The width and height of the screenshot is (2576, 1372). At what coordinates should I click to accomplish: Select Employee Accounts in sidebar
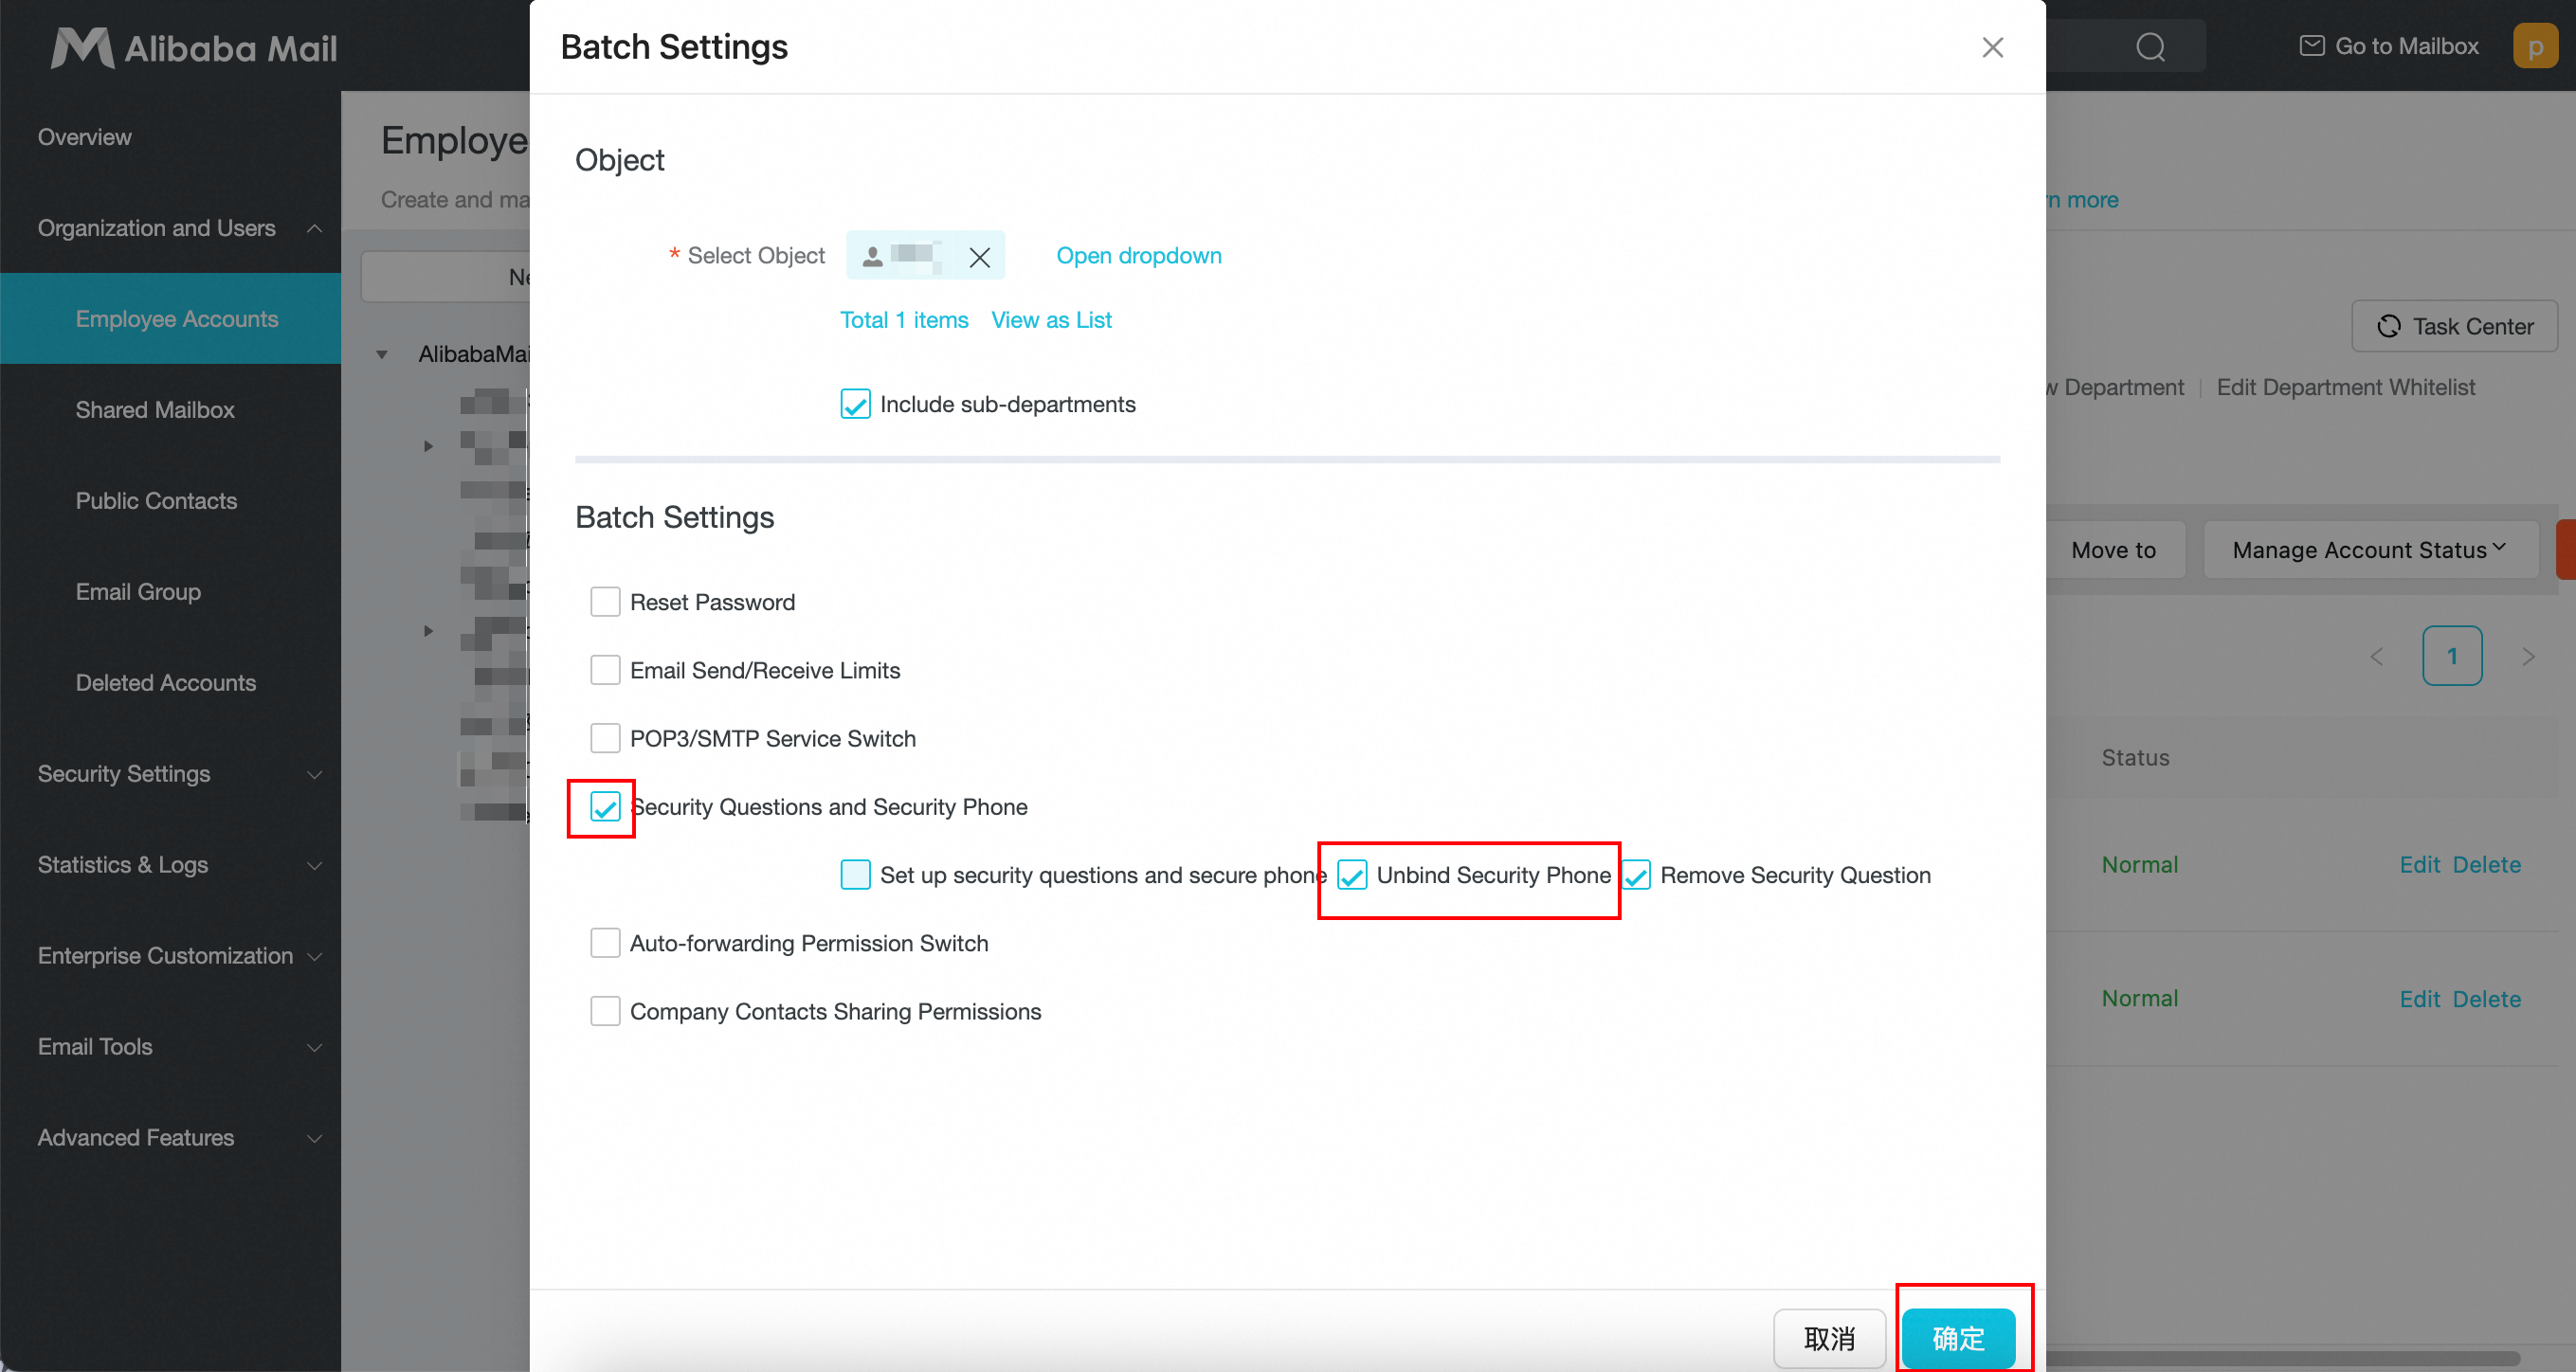170,319
